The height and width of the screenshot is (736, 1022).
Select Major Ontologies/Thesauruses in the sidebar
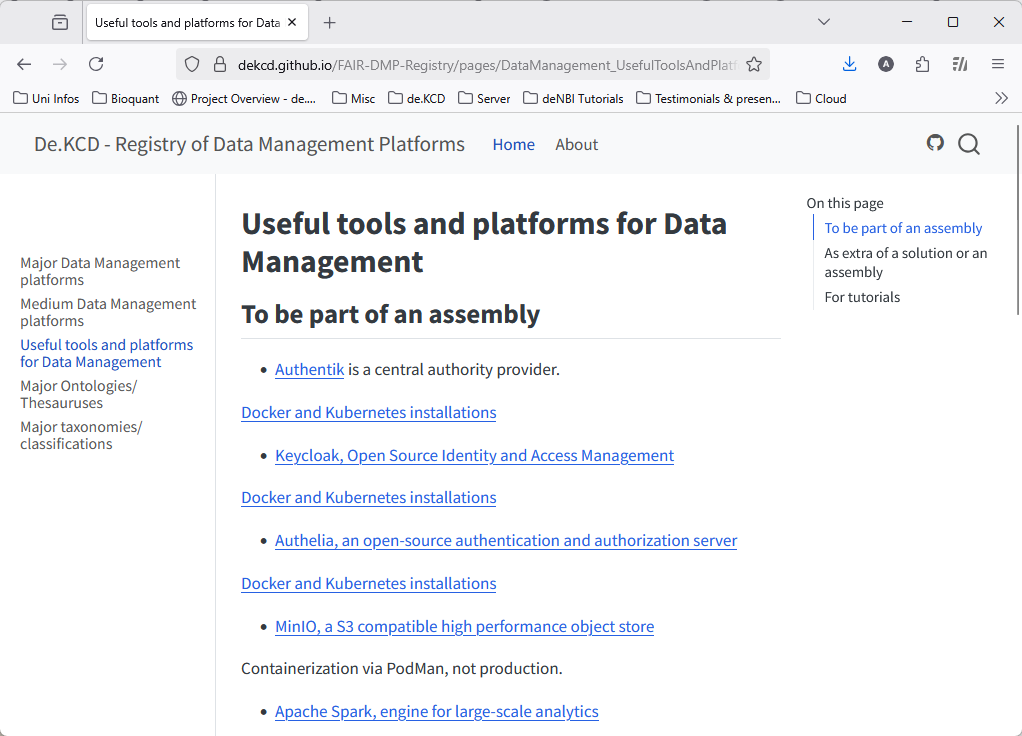tap(78, 394)
